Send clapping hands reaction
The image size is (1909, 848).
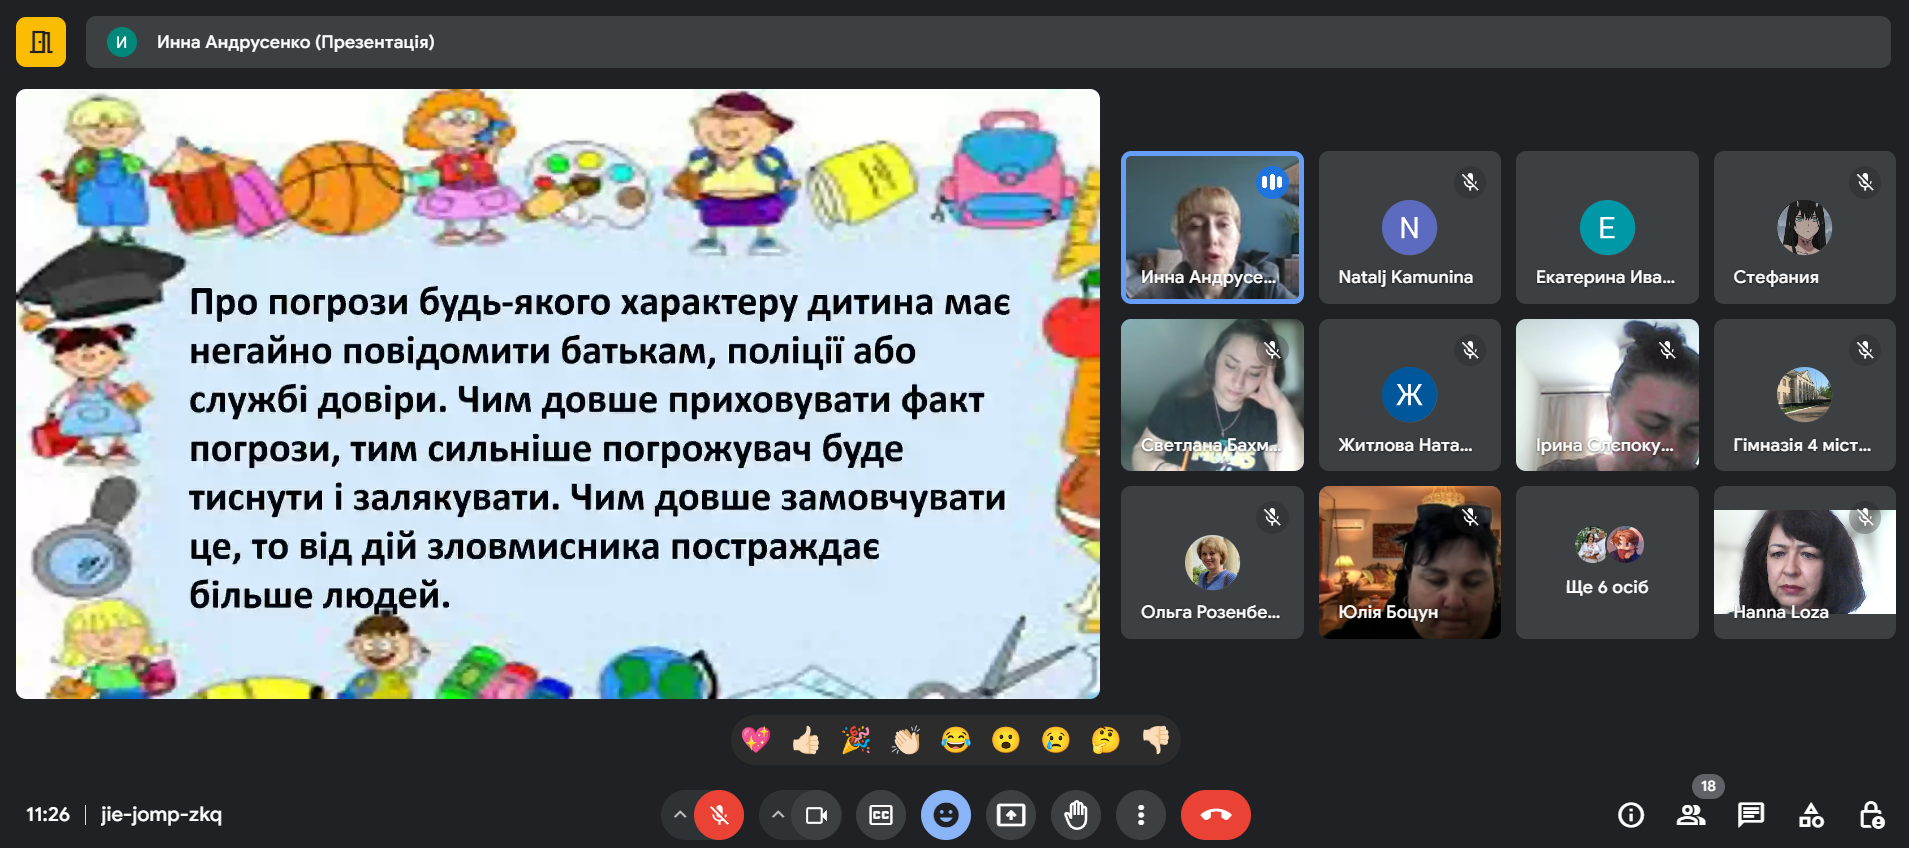(906, 740)
